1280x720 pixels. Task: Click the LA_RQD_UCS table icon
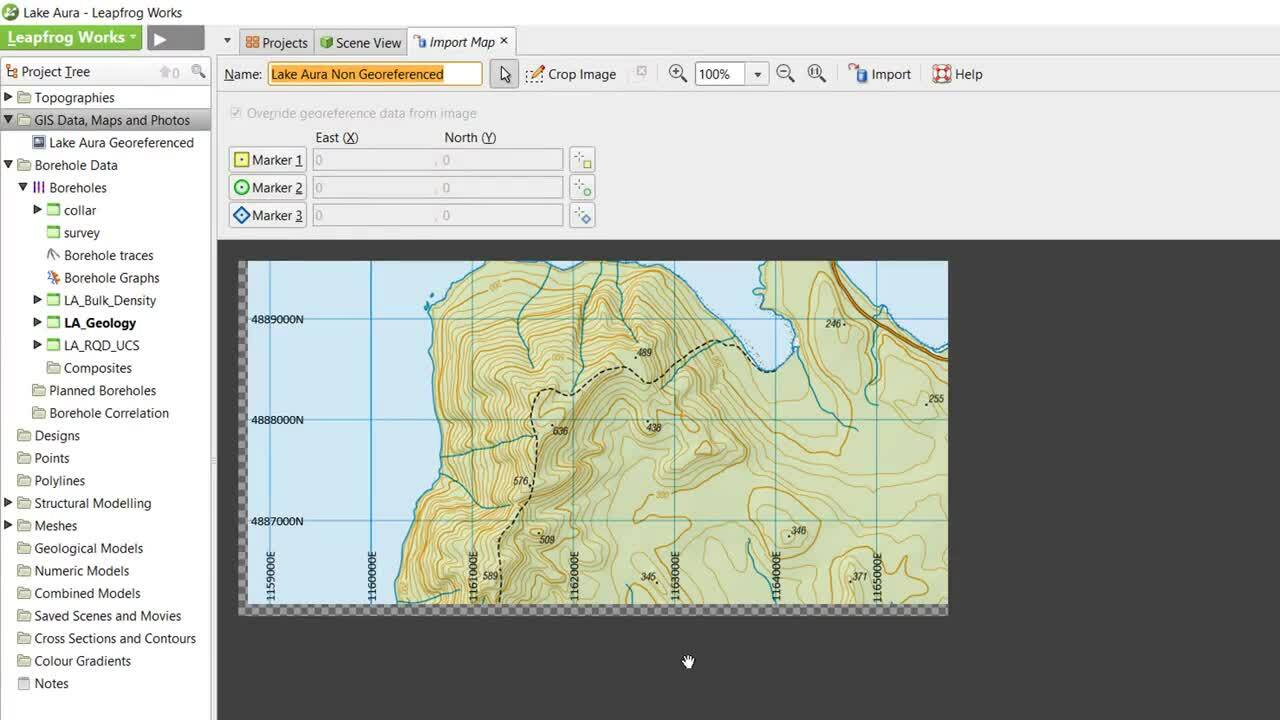(54, 345)
